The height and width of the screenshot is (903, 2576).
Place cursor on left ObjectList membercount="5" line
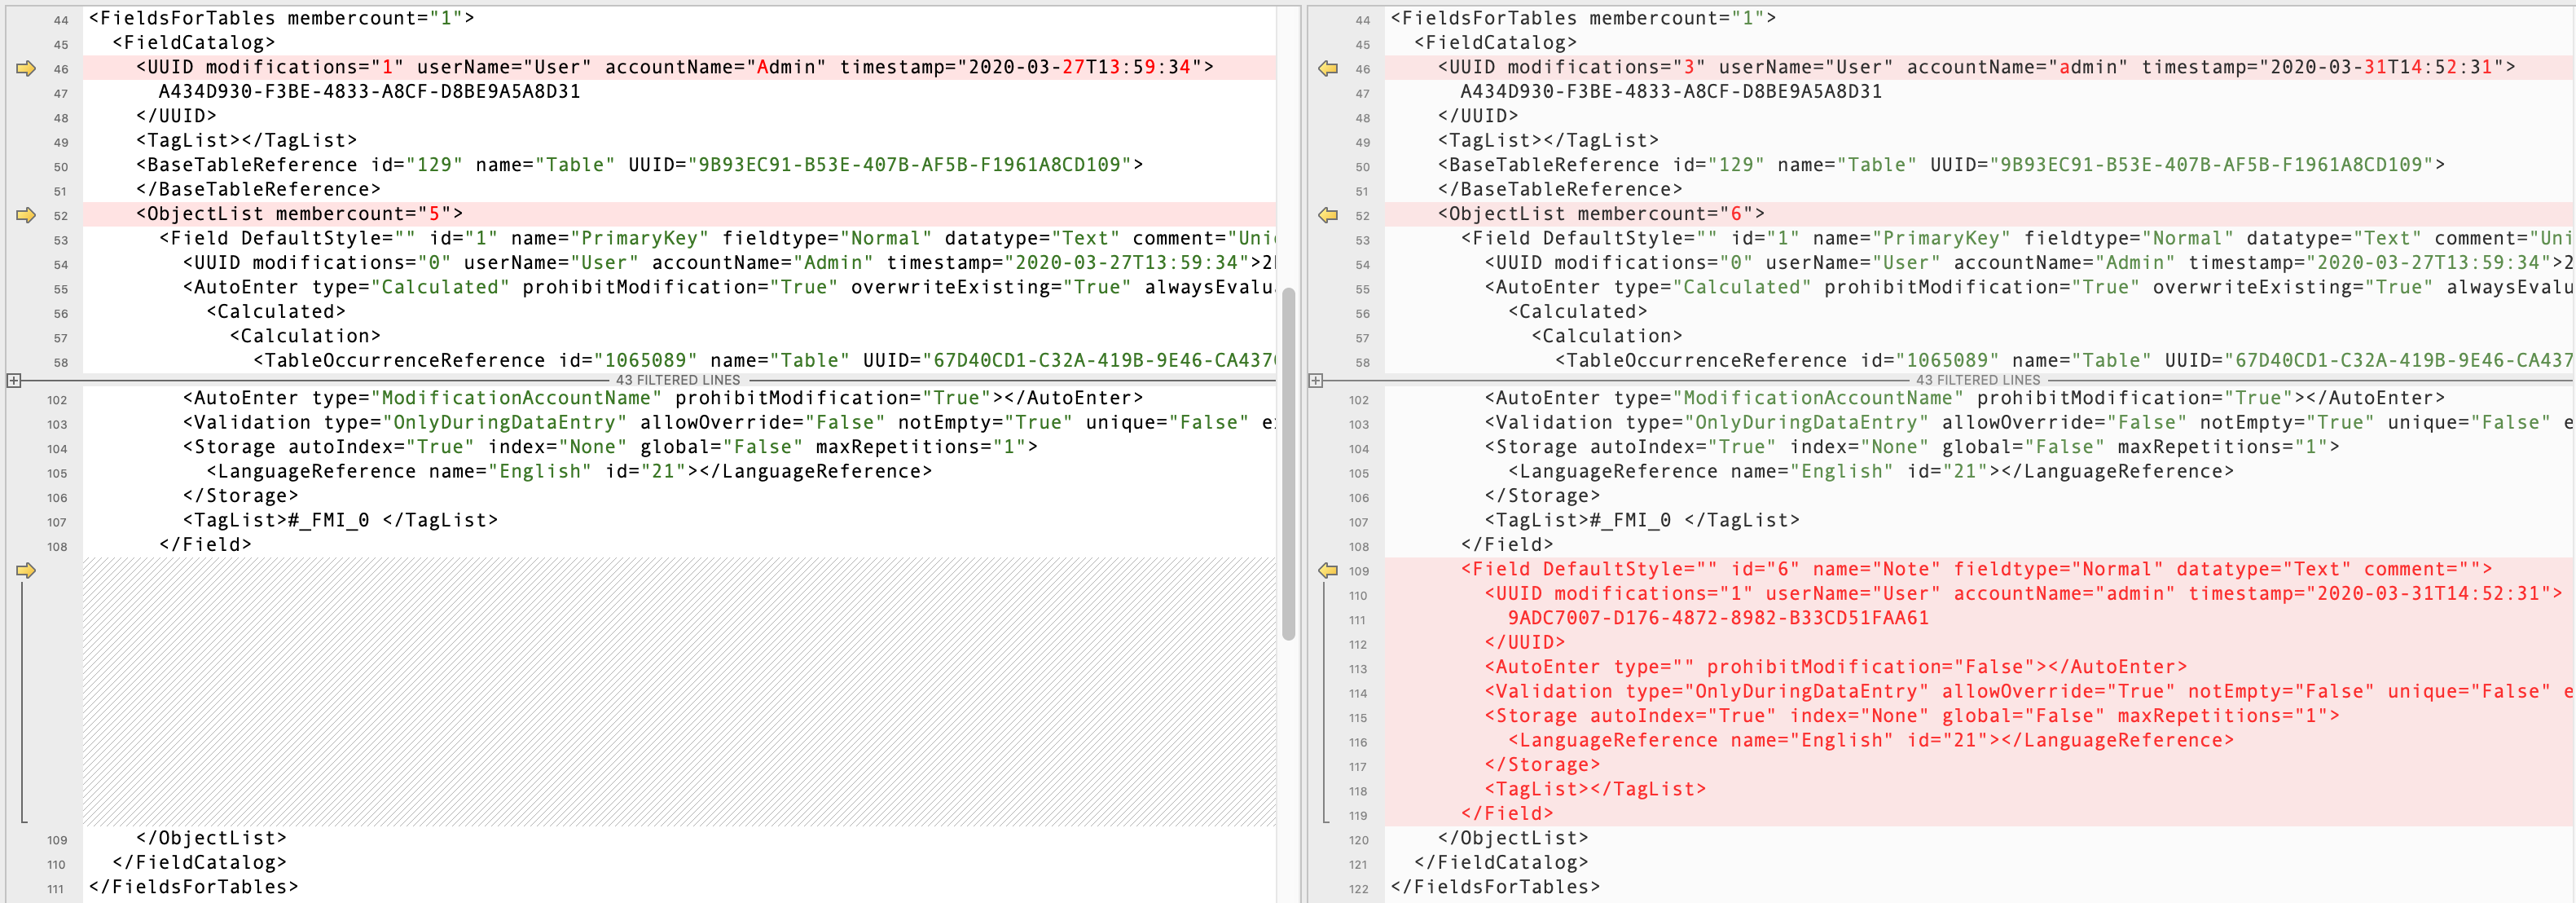[300, 214]
